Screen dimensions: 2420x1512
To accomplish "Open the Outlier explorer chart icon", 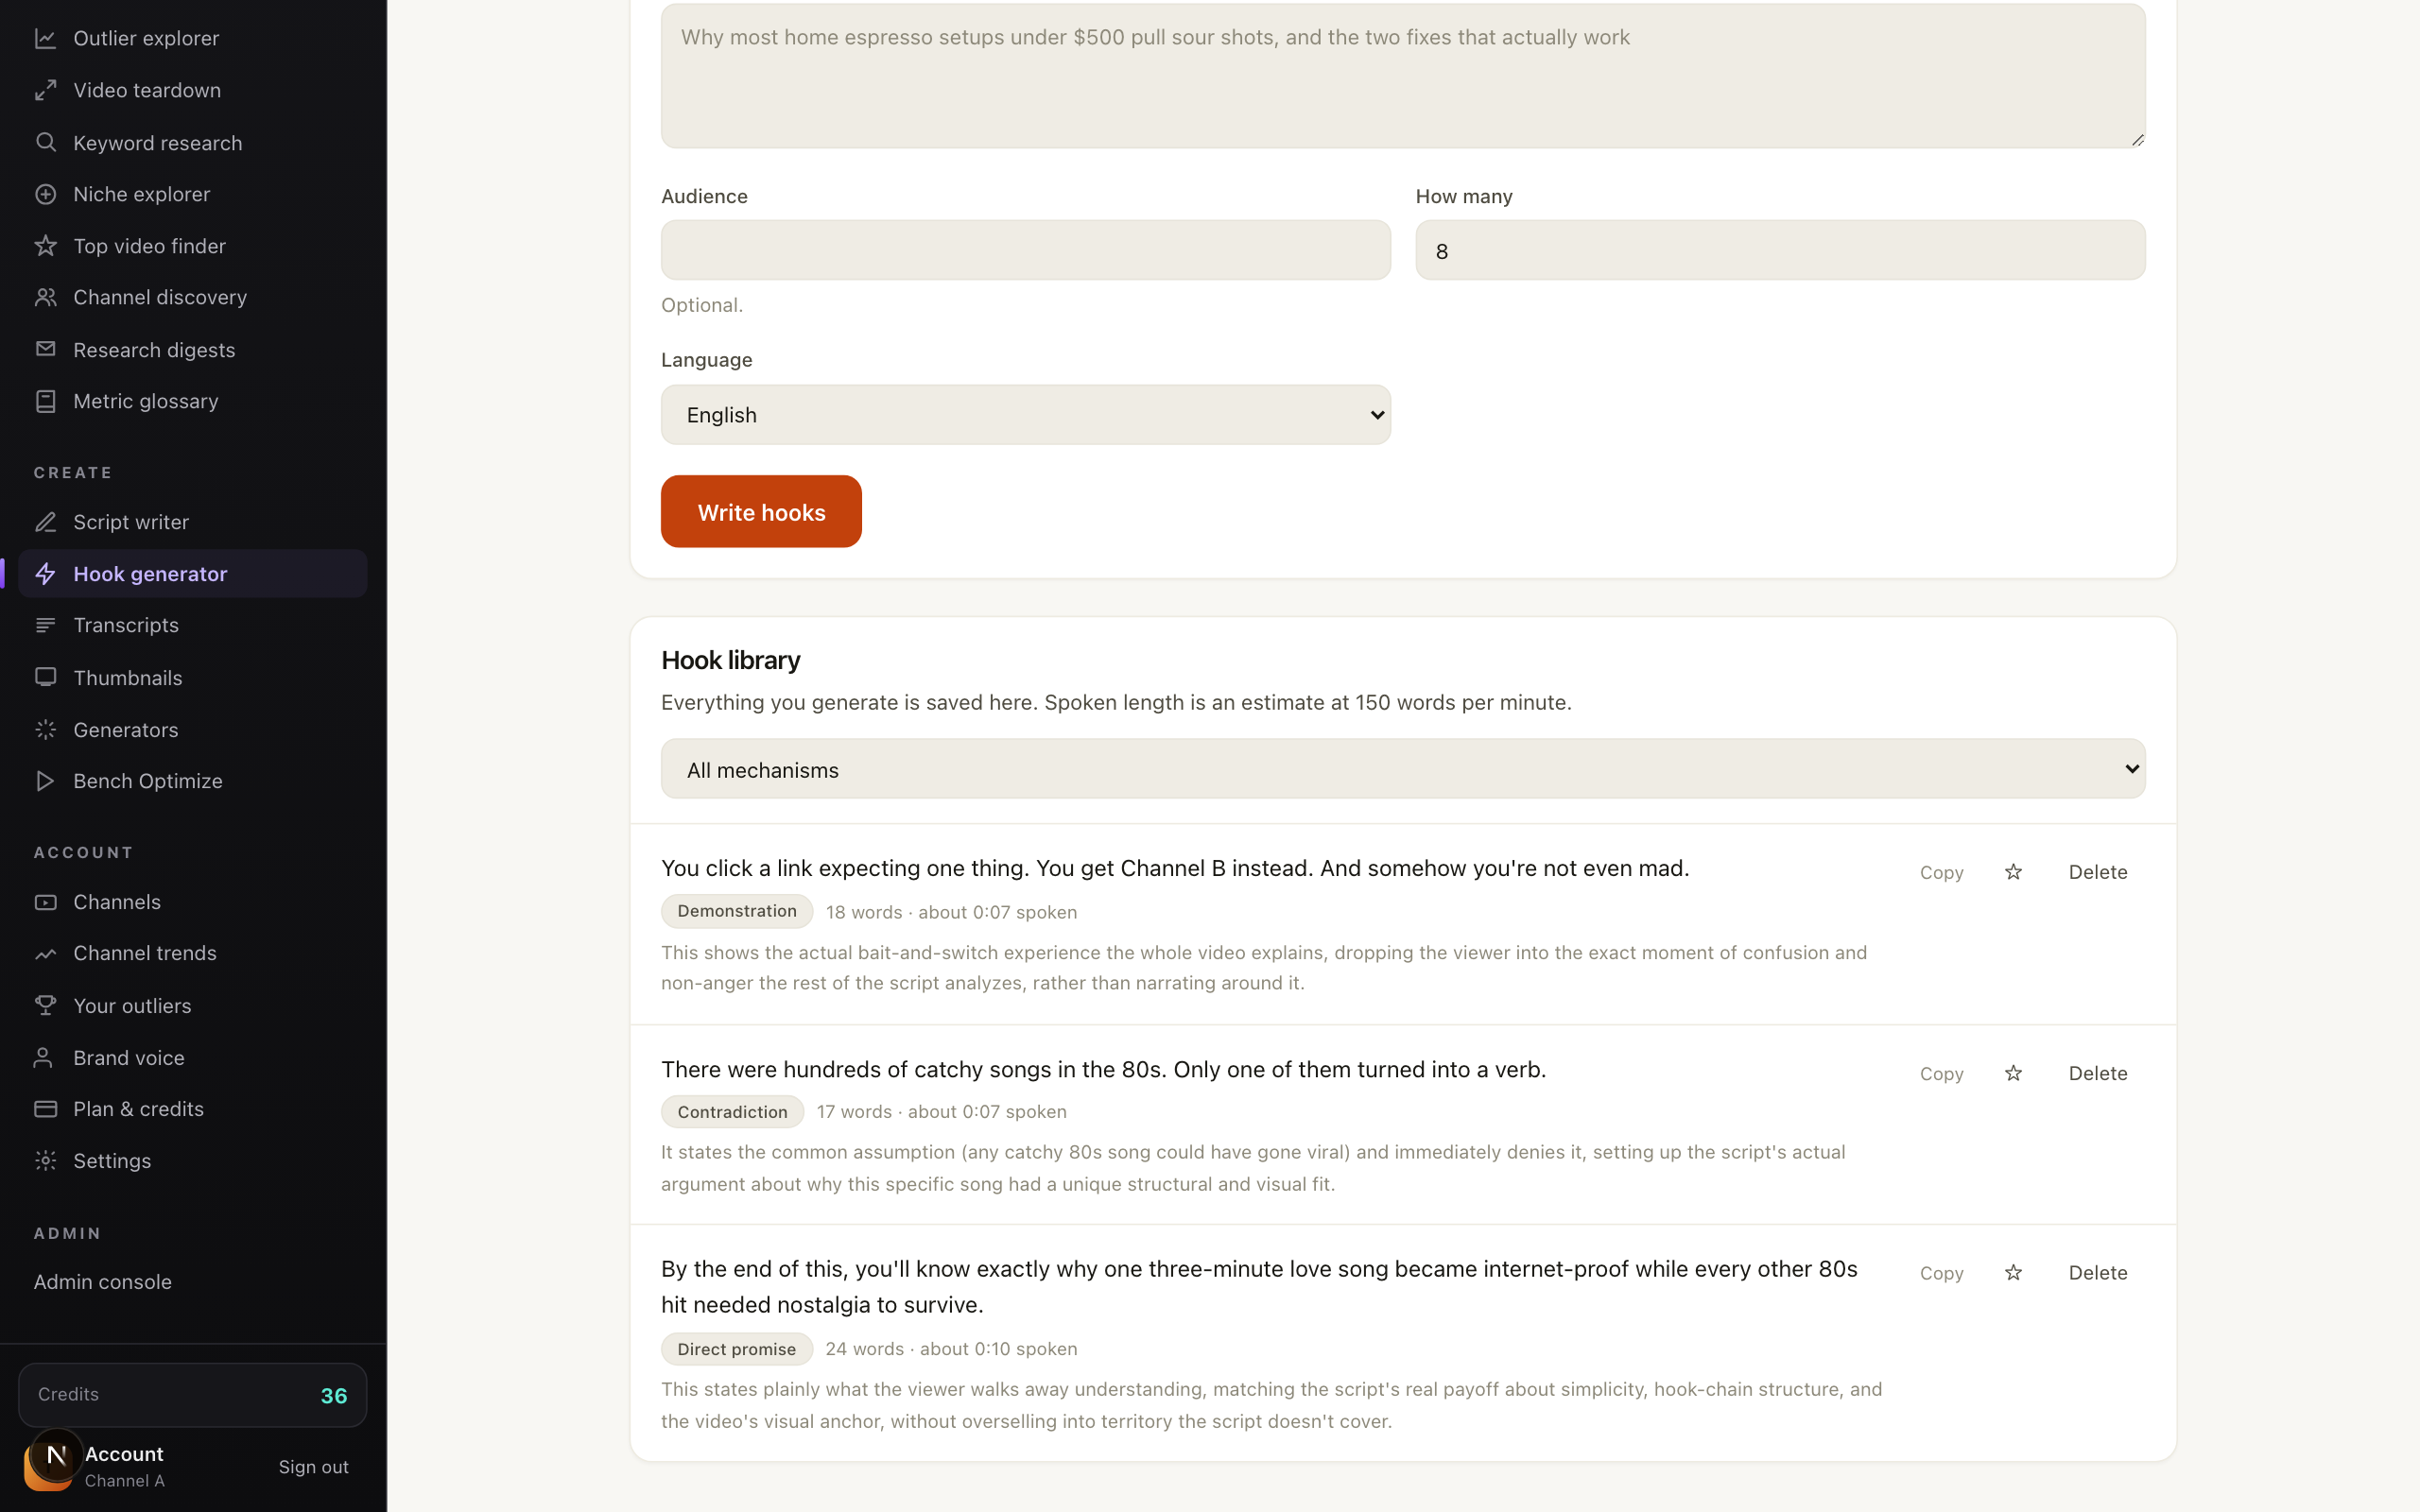I will point(45,38).
